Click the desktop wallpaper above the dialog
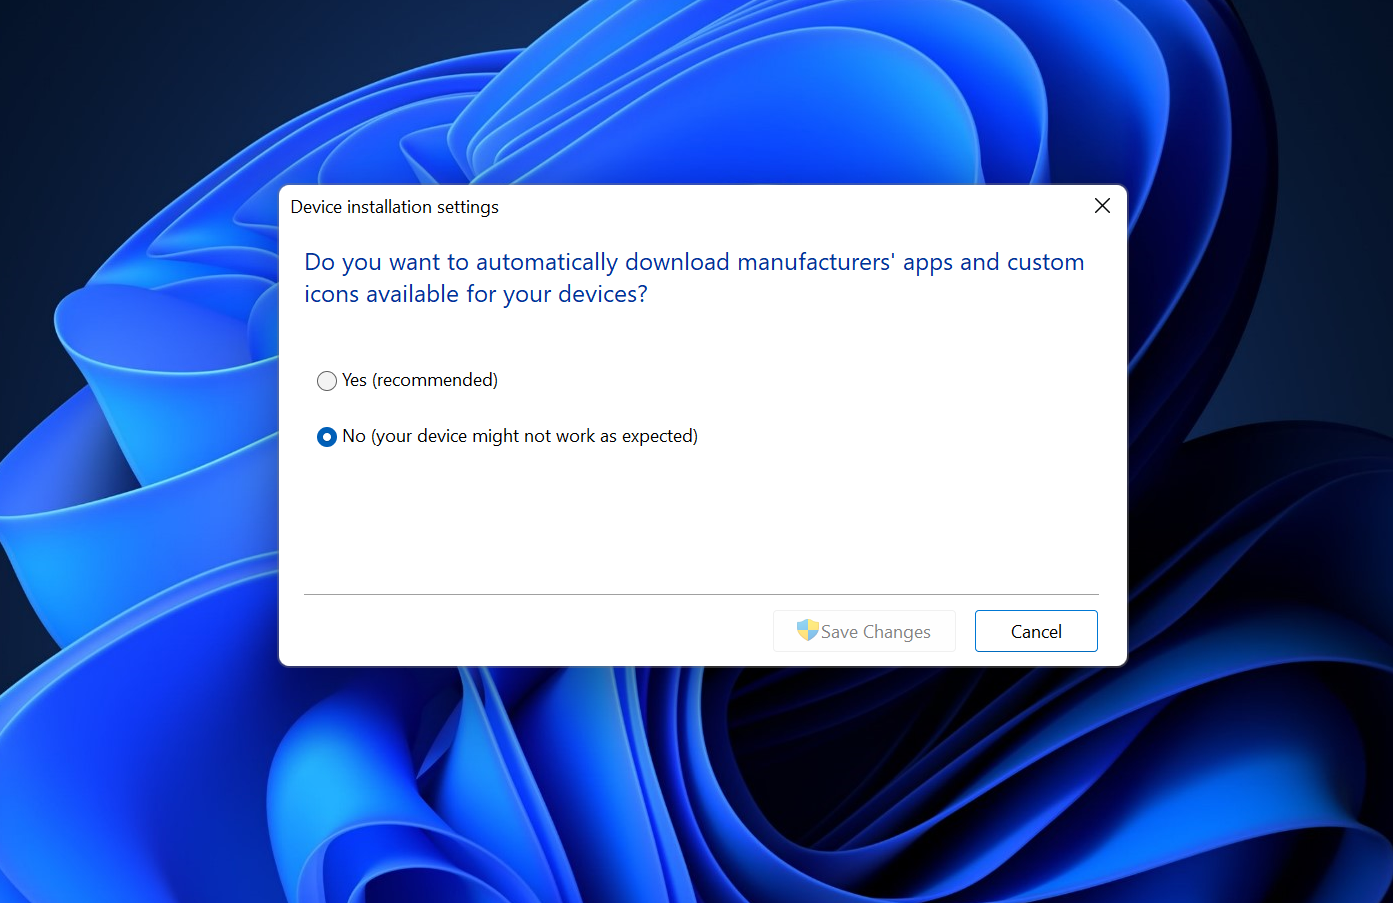This screenshot has width=1393, height=903. [x=700, y=90]
